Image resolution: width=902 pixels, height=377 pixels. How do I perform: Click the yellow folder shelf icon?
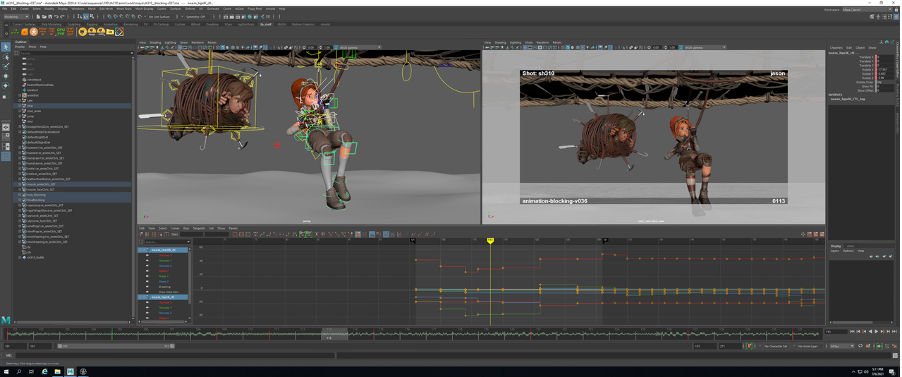tap(110, 32)
